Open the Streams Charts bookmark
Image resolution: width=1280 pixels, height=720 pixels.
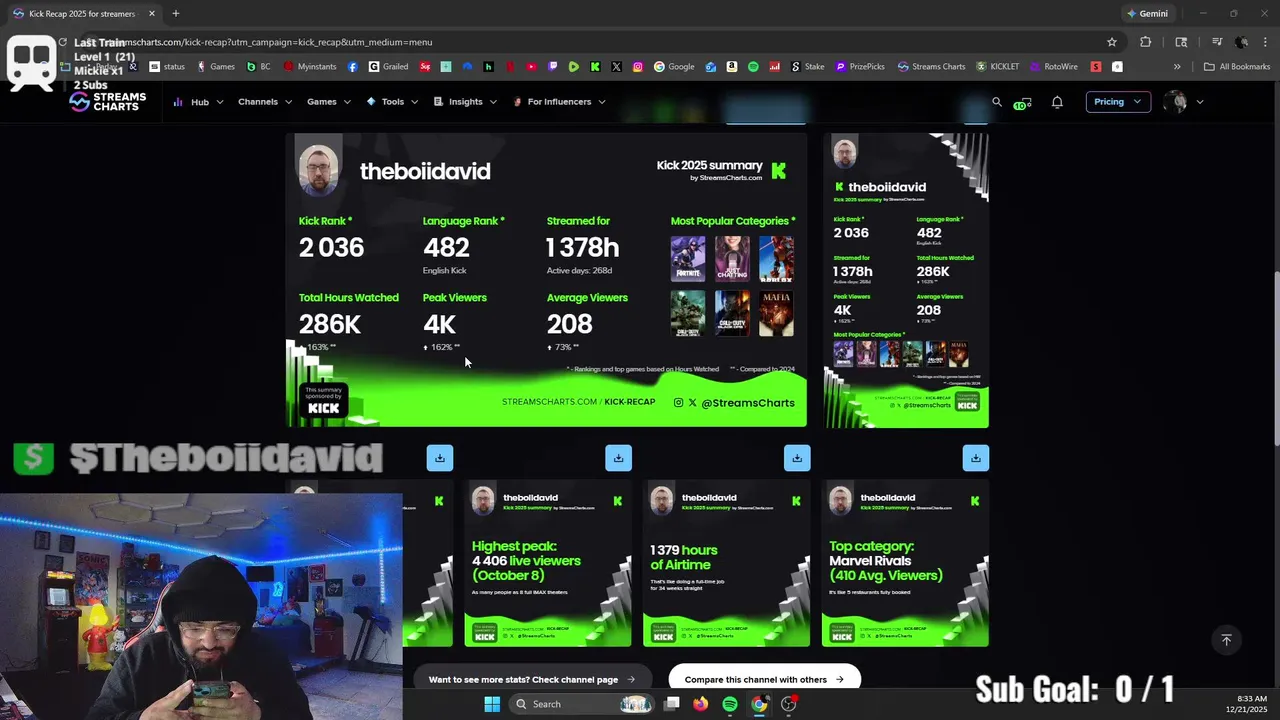[x=931, y=67]
